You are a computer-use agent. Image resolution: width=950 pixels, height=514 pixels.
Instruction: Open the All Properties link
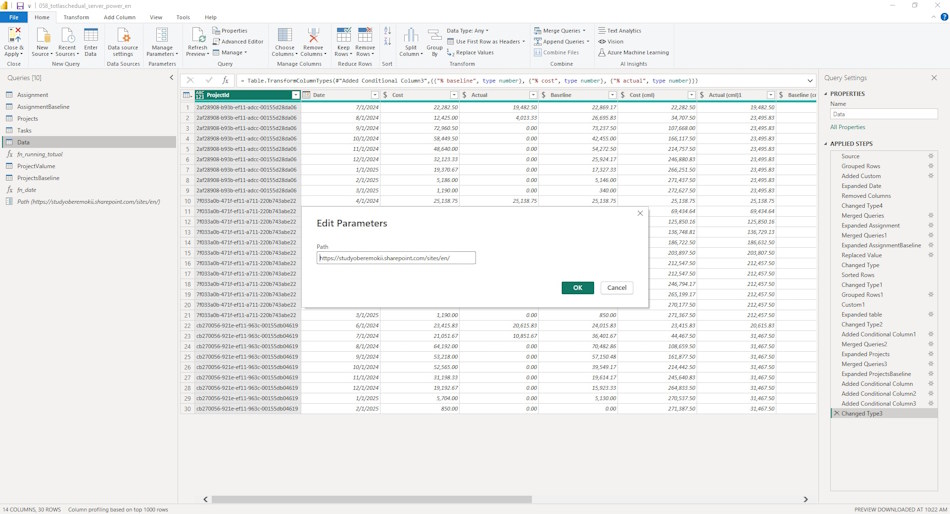tap(848, 127)
